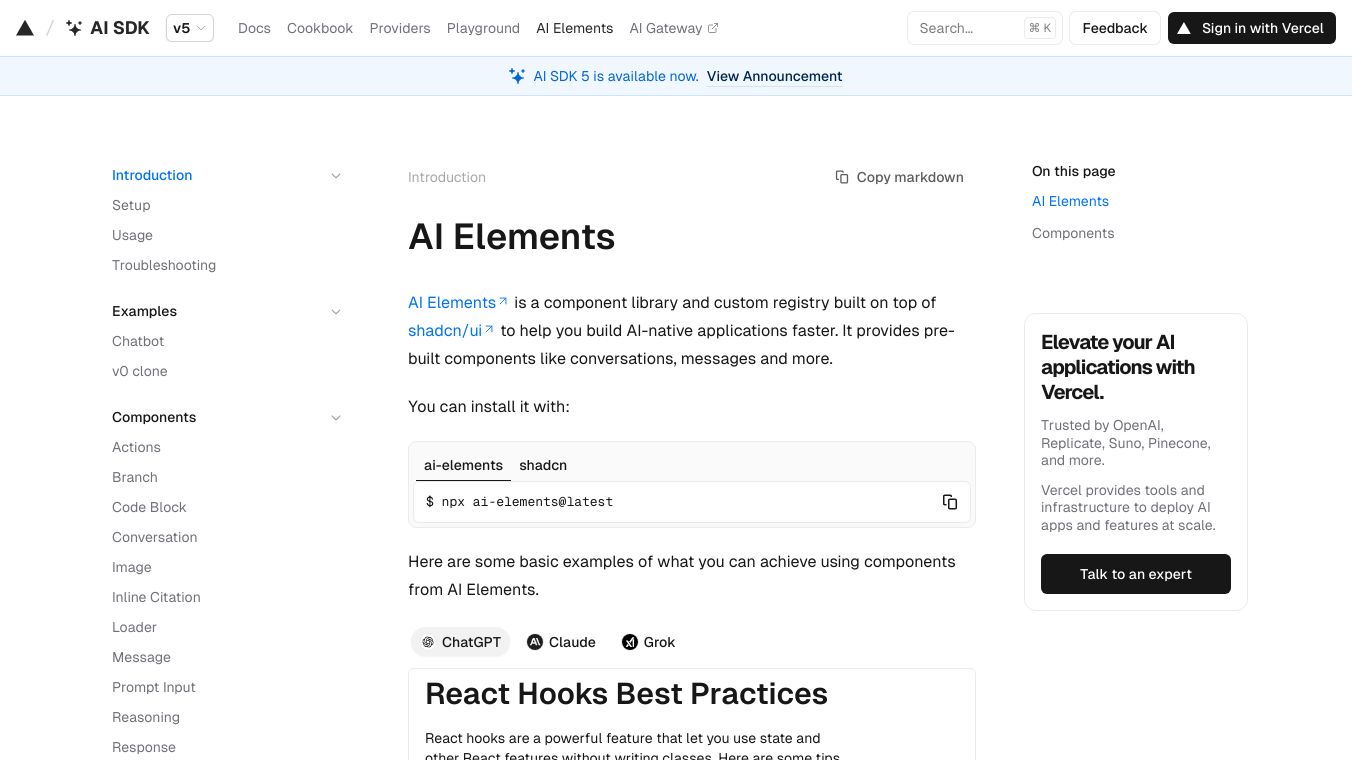Select the Grok example chip
Viewport: 1352px width, 760px height.
tap(648, 642)
